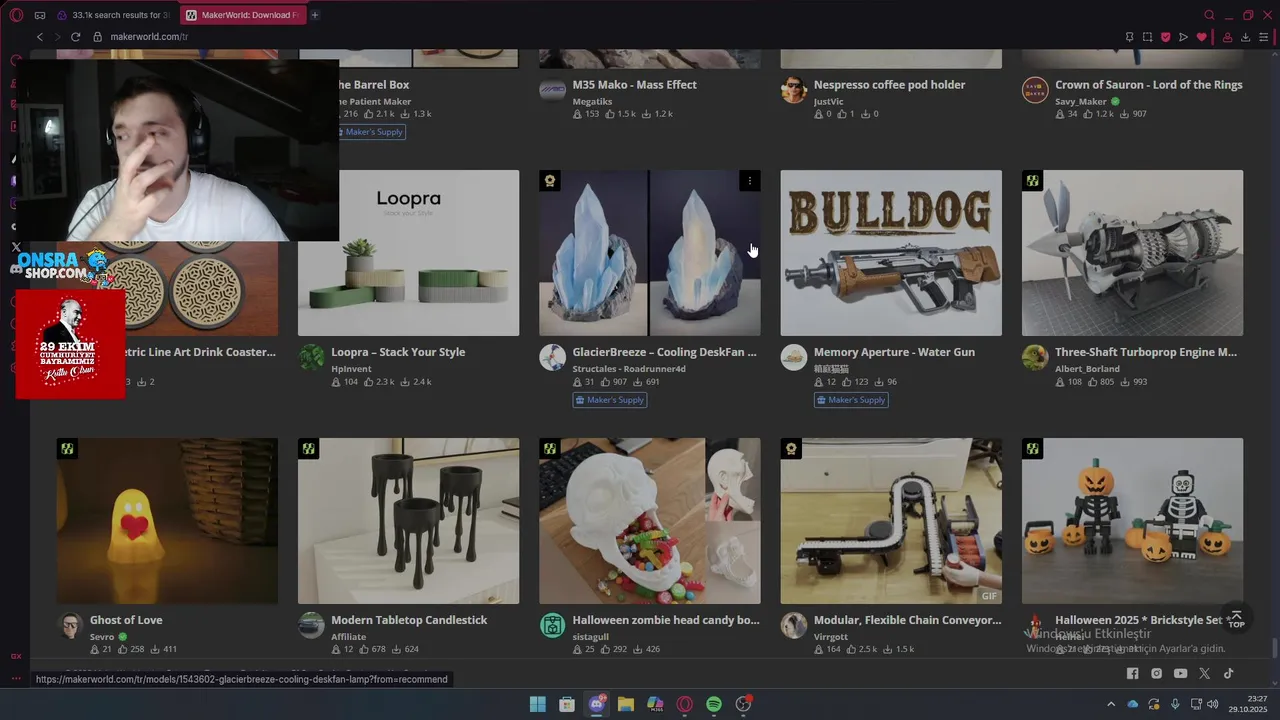The width and height of the screenshot is (1280, 720).
Task: Open the Loopra planter thumbnail
Action: coord(408,253)
